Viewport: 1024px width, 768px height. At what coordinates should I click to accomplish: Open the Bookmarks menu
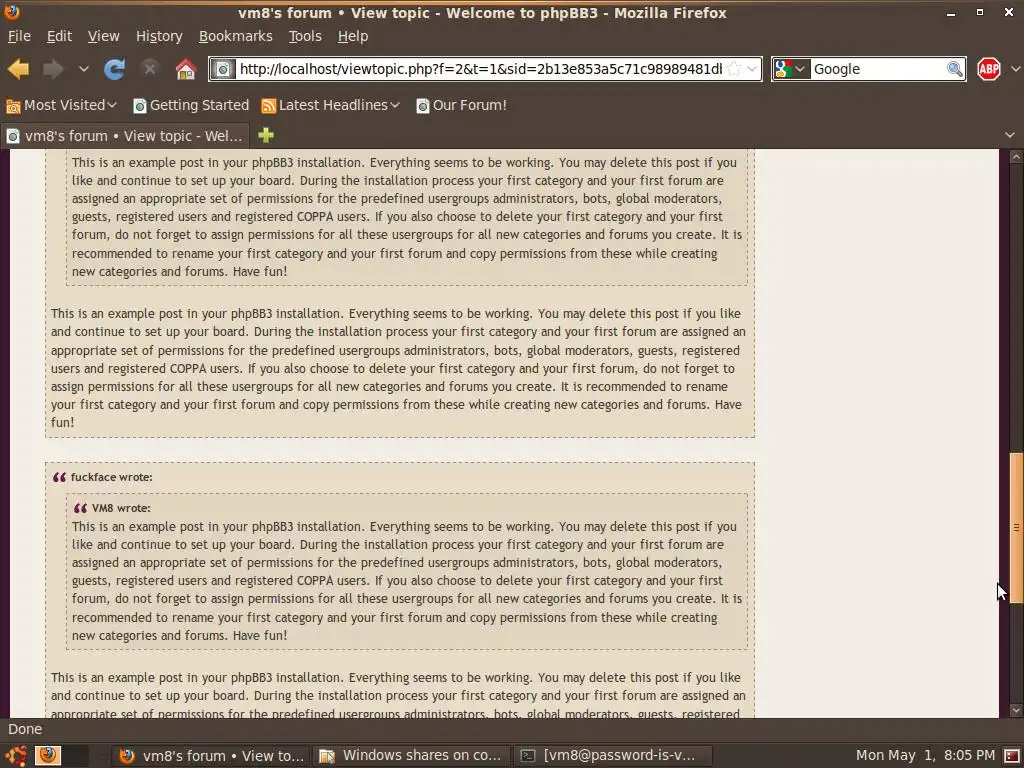coord(235,36)
